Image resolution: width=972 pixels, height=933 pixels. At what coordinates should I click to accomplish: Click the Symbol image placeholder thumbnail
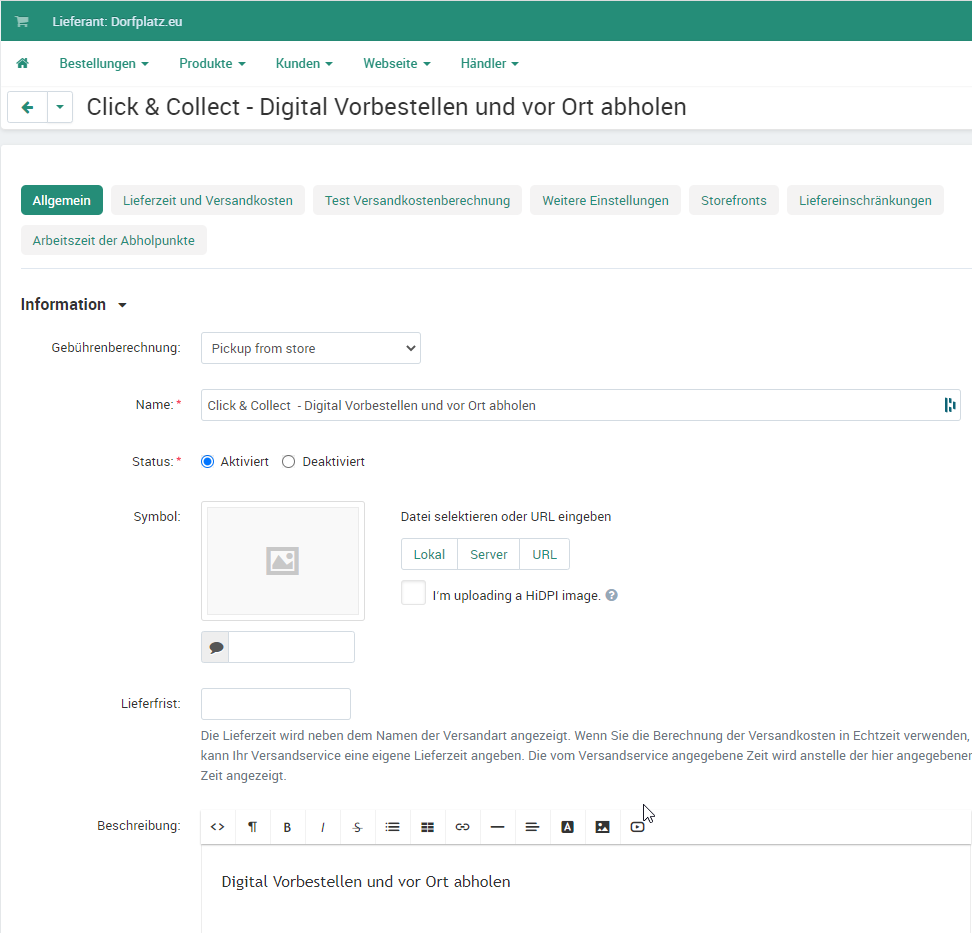[x=283, y=561]
